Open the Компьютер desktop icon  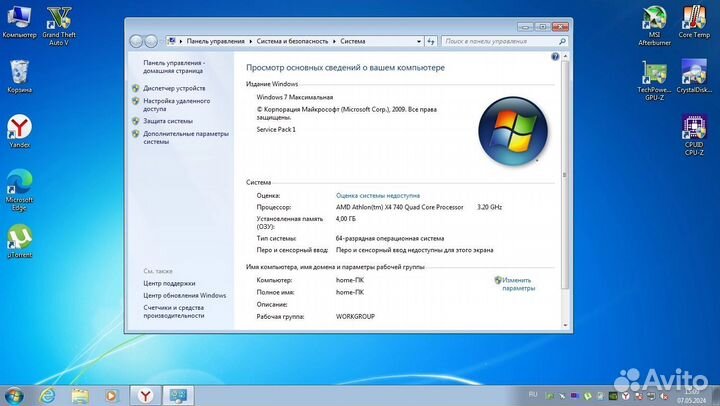[x=19, y=22]
